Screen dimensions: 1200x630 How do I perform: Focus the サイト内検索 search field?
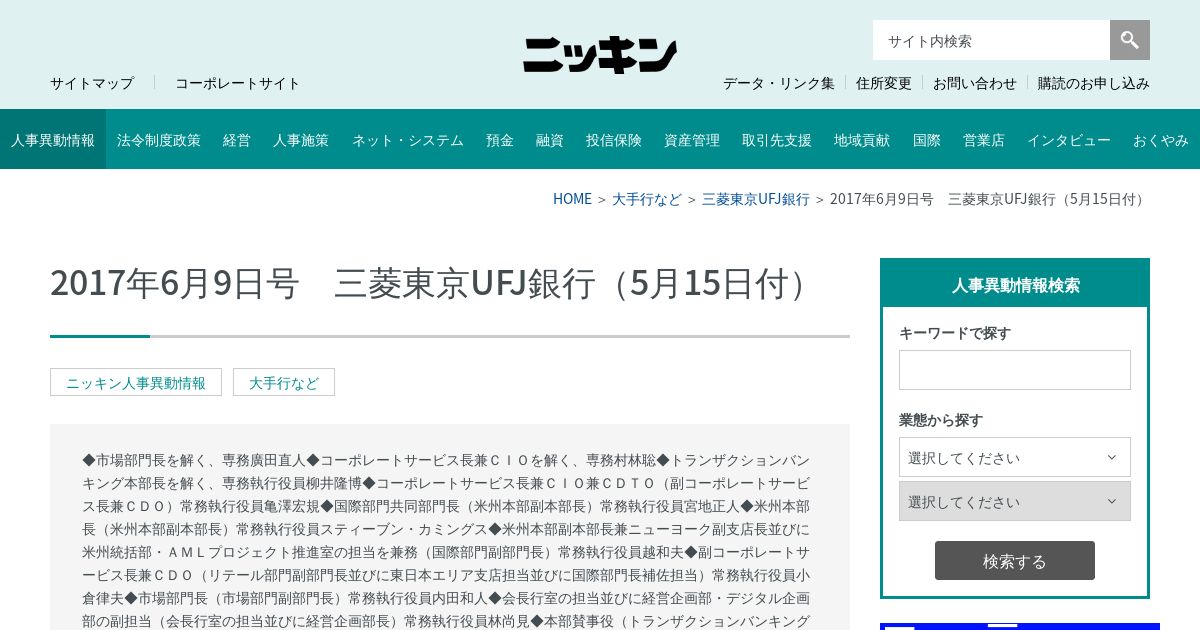(x=991, y=40)
